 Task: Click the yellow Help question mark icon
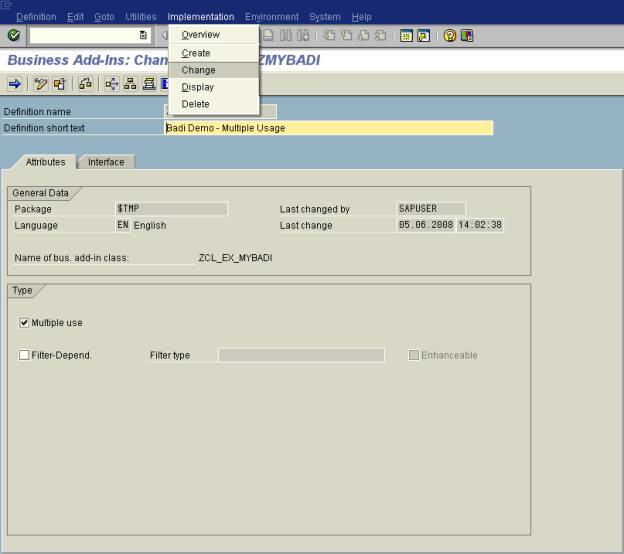click(x=450, y=36)
